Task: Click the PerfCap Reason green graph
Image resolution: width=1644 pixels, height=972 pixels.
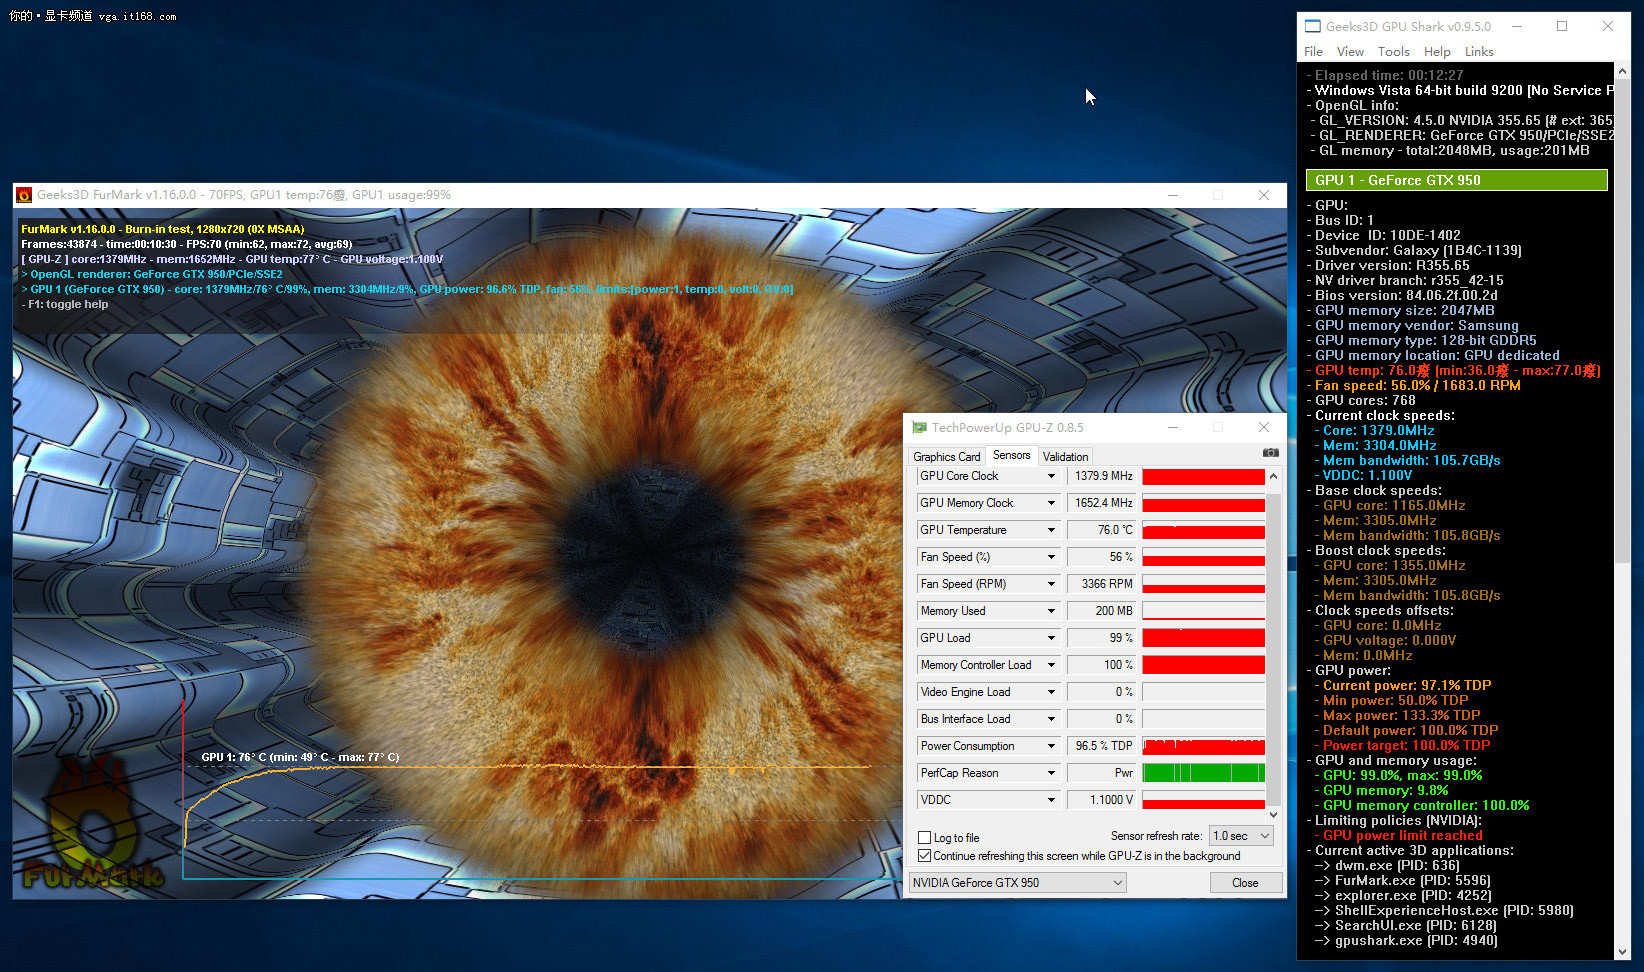Action: pos(1203,773)
